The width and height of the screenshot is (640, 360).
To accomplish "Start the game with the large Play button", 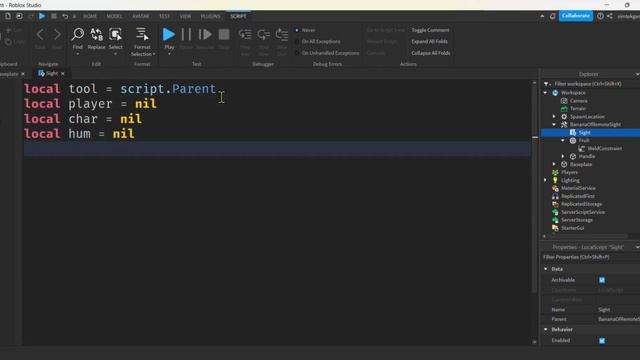I will coord(169,34).
